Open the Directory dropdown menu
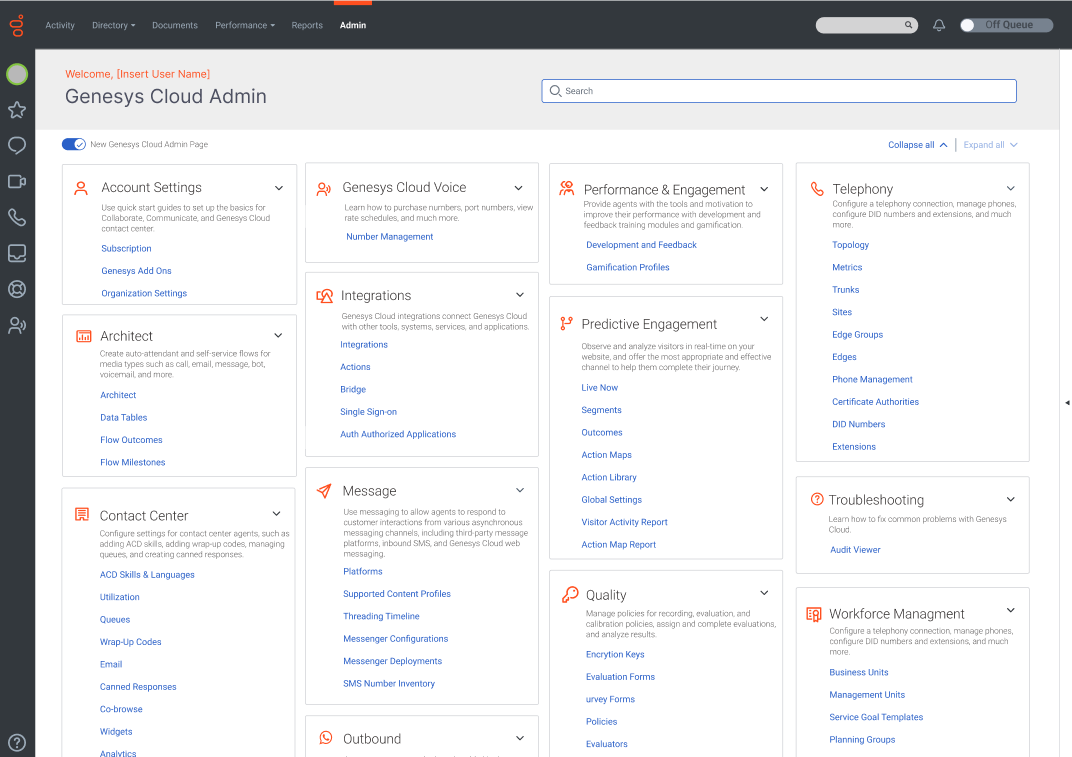This screenshot has width=1072, height=757. [x=113, y=25]
